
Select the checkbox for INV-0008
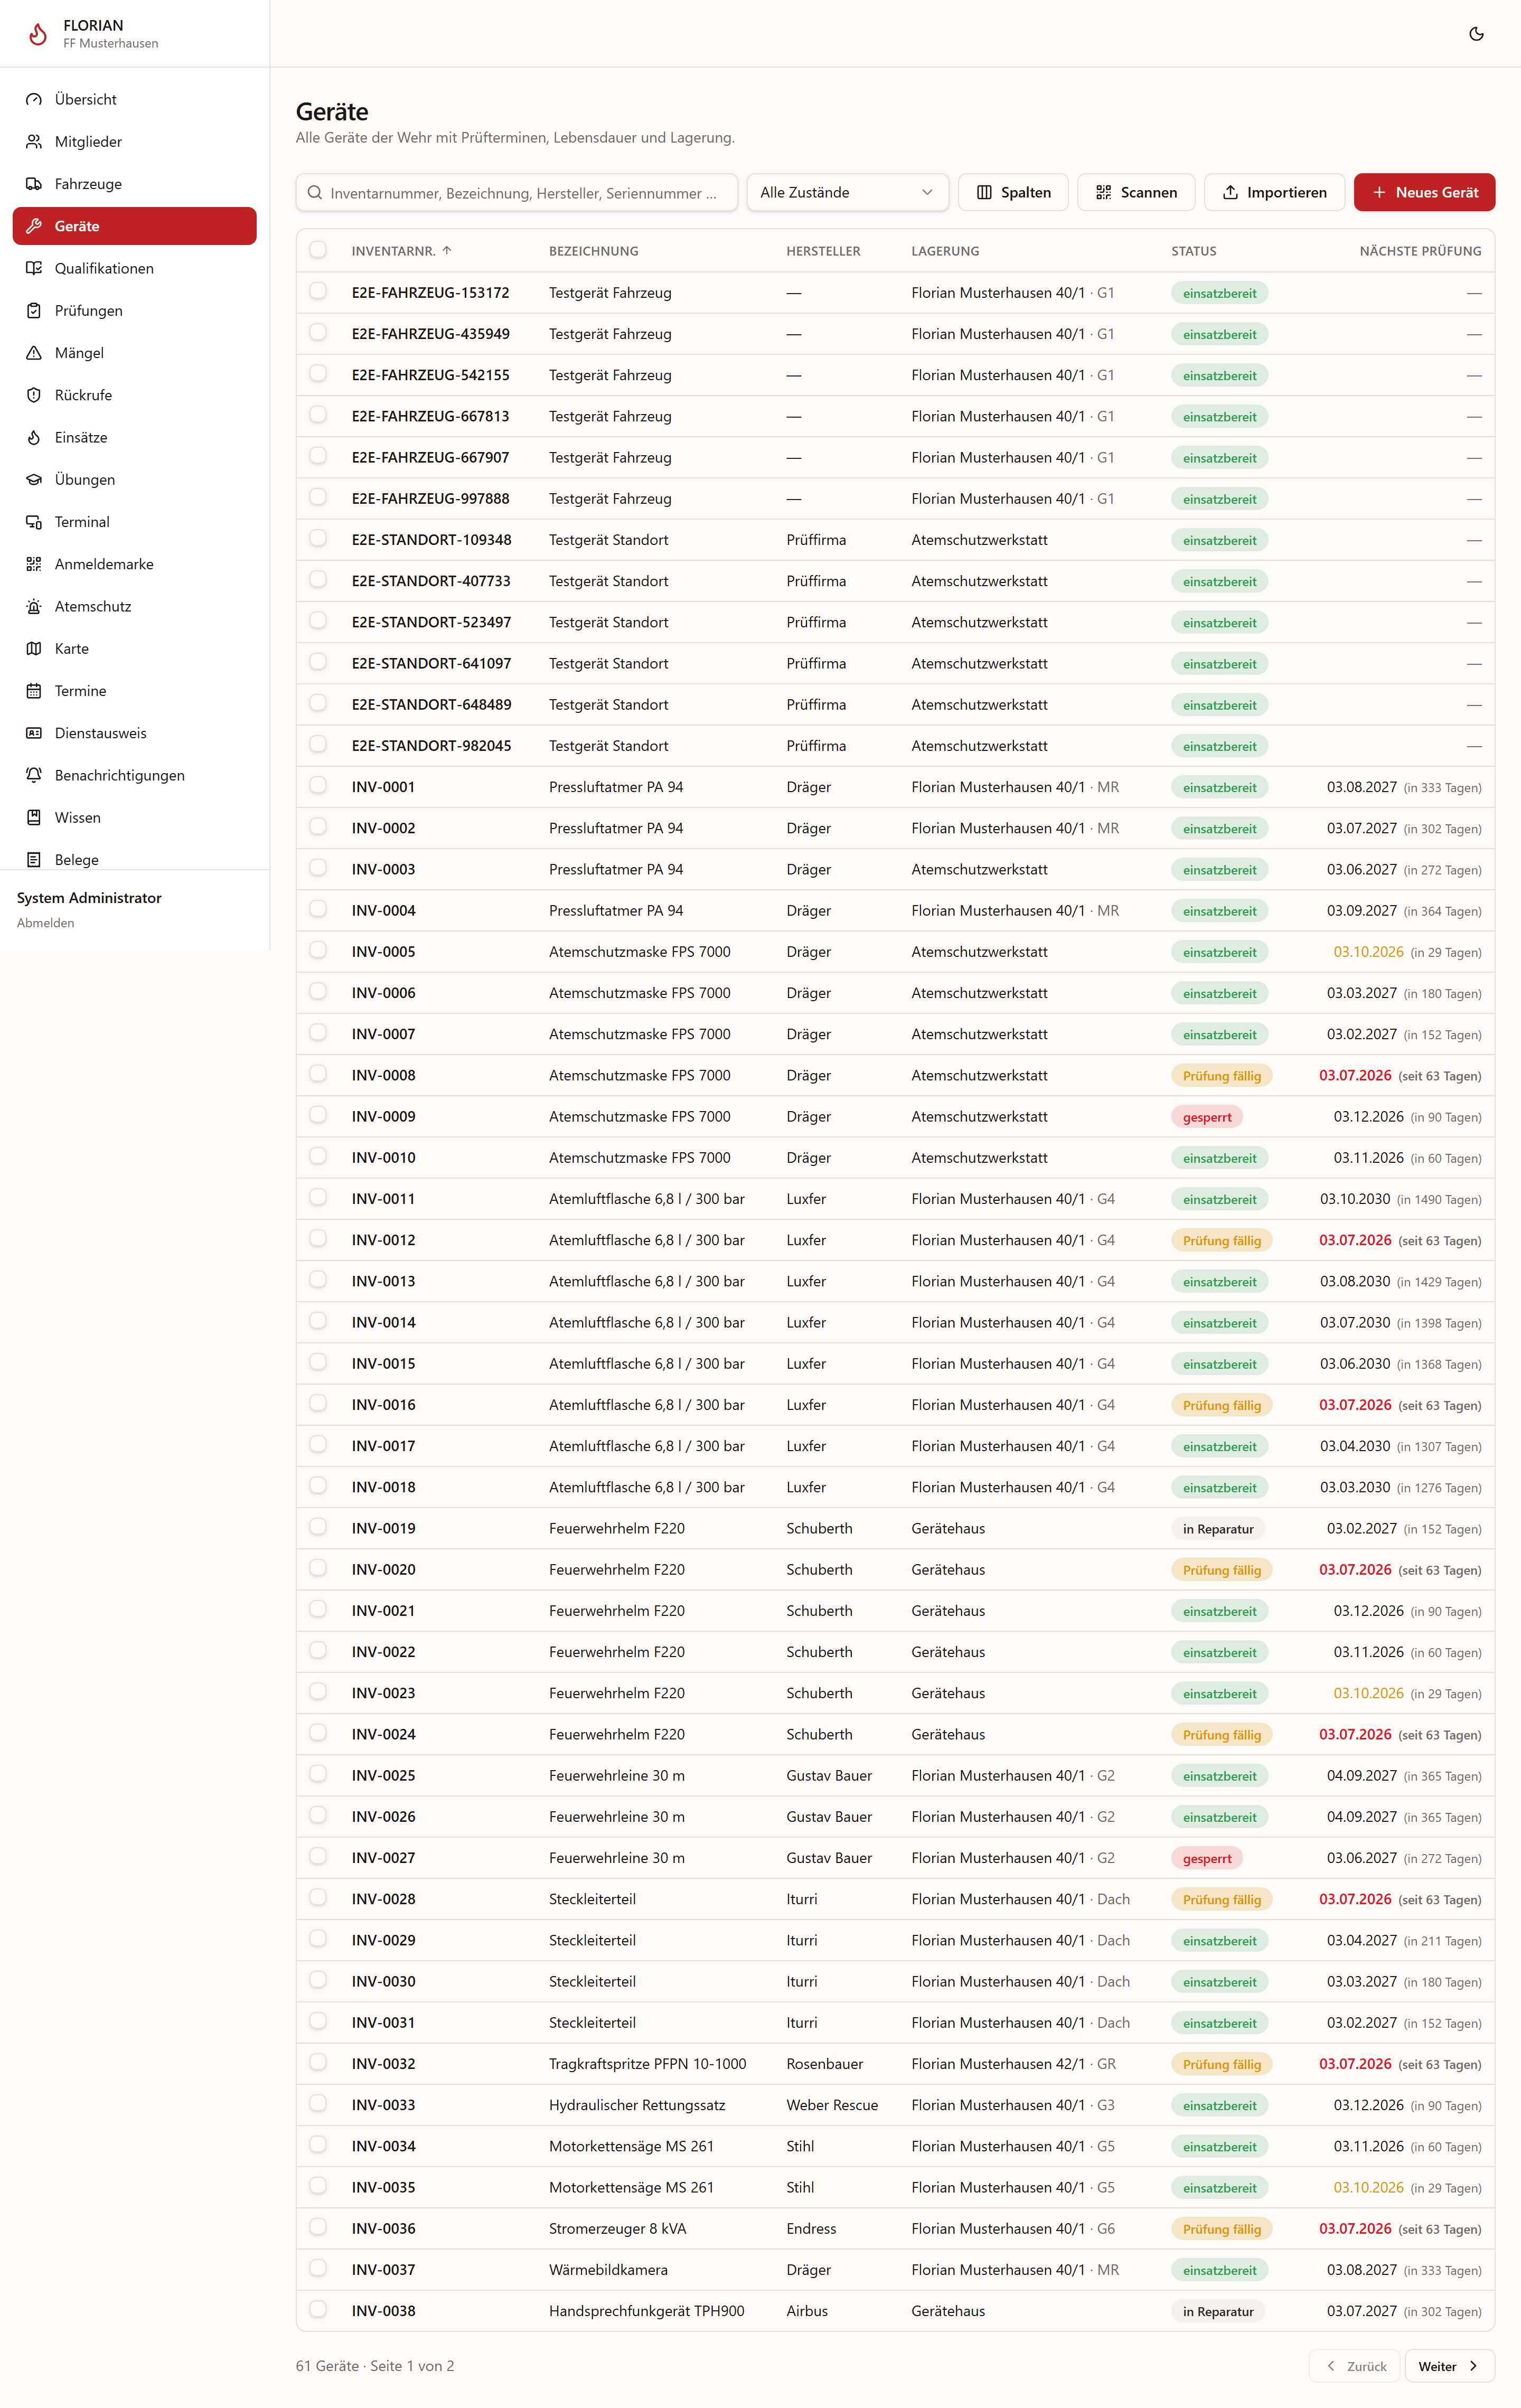[318, 1074]
